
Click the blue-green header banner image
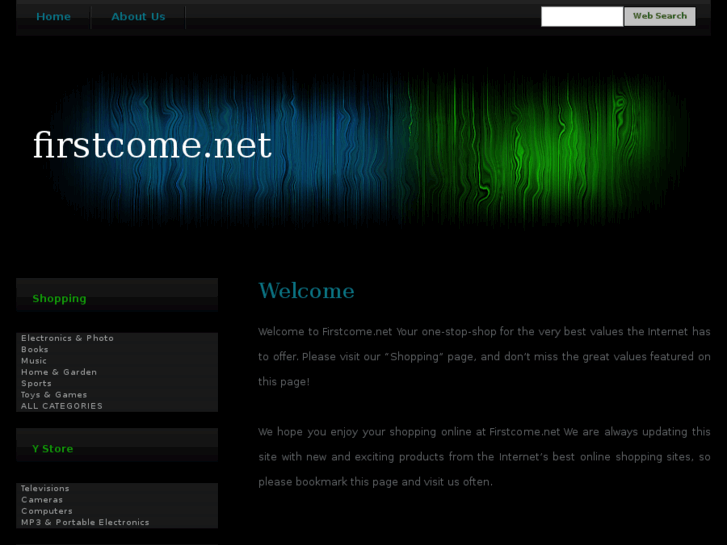click(364, 148)
